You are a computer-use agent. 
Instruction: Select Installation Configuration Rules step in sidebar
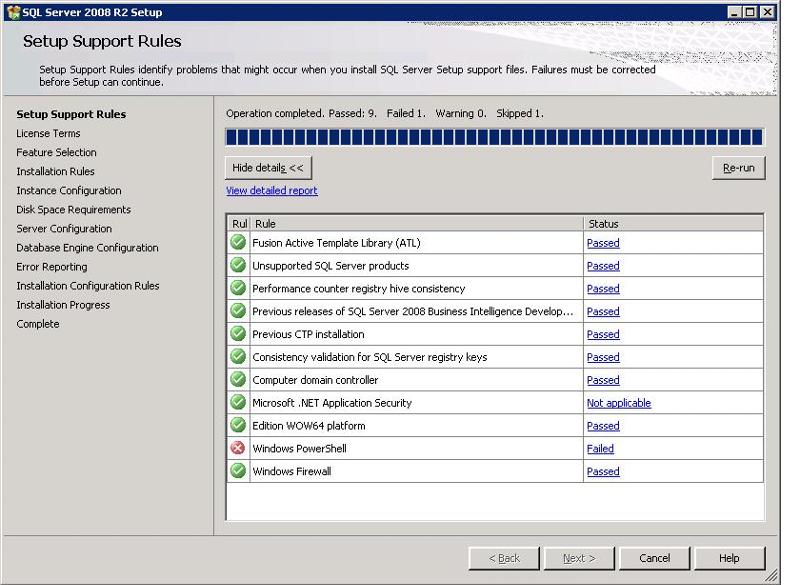(x=88, y=286)
